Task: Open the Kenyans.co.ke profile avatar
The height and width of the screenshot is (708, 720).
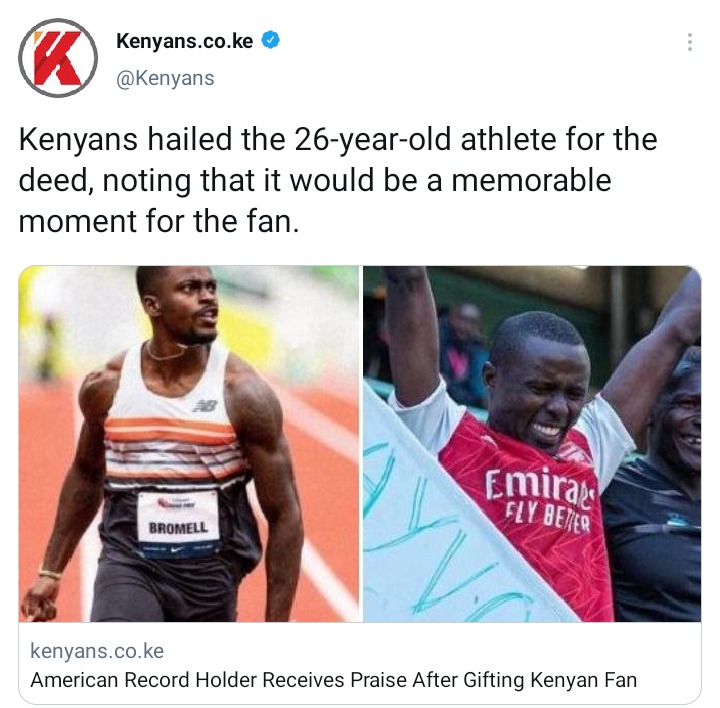Action: click(58, 58)
